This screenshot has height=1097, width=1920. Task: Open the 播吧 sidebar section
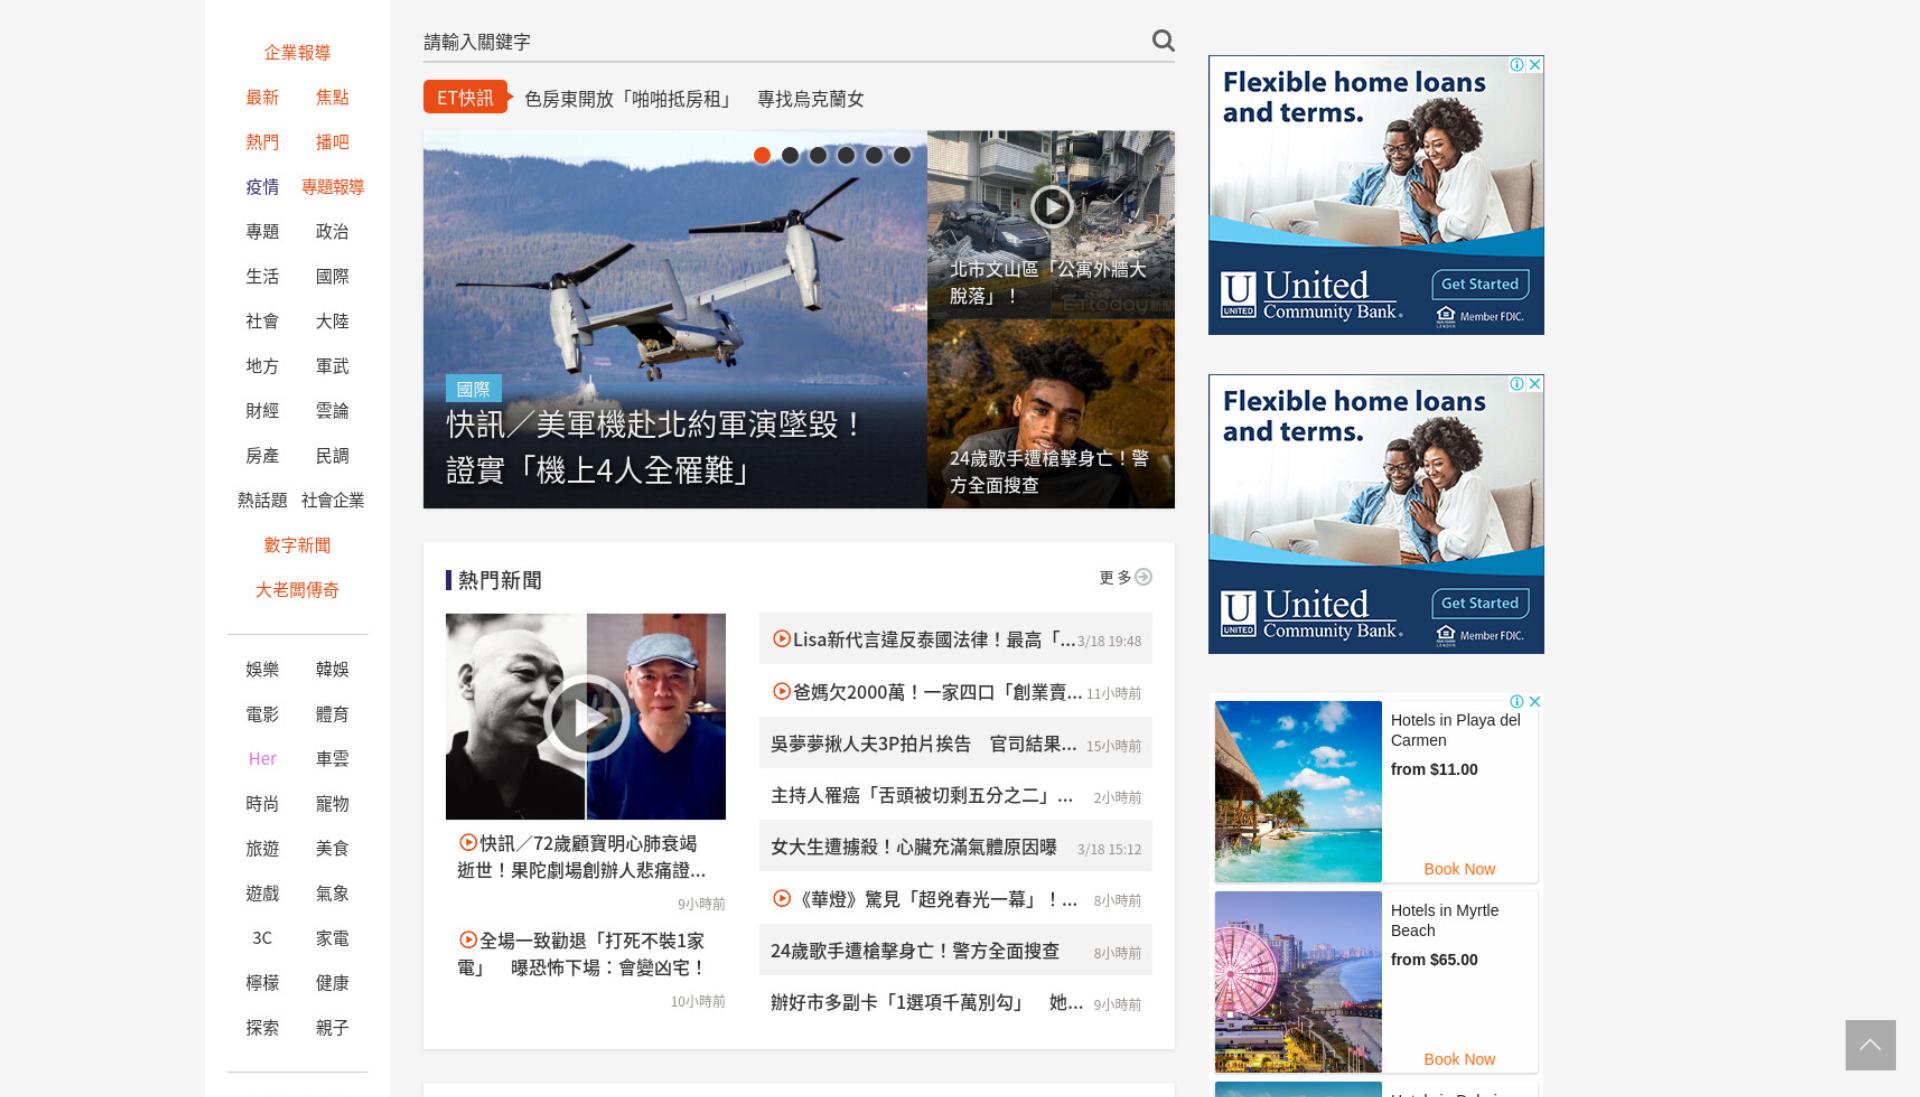point(332,142)
